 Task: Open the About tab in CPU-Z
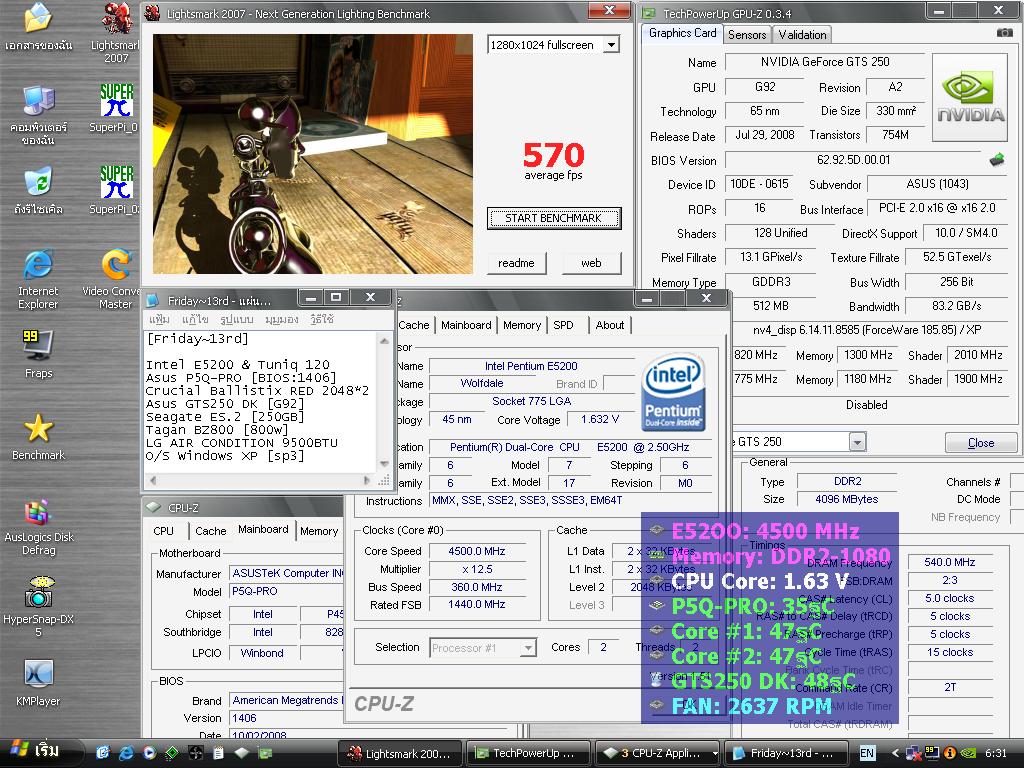(609, 325)
